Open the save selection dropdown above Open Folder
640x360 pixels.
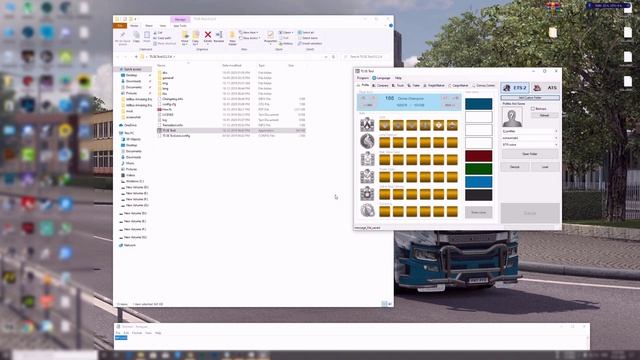click(530, 144)
